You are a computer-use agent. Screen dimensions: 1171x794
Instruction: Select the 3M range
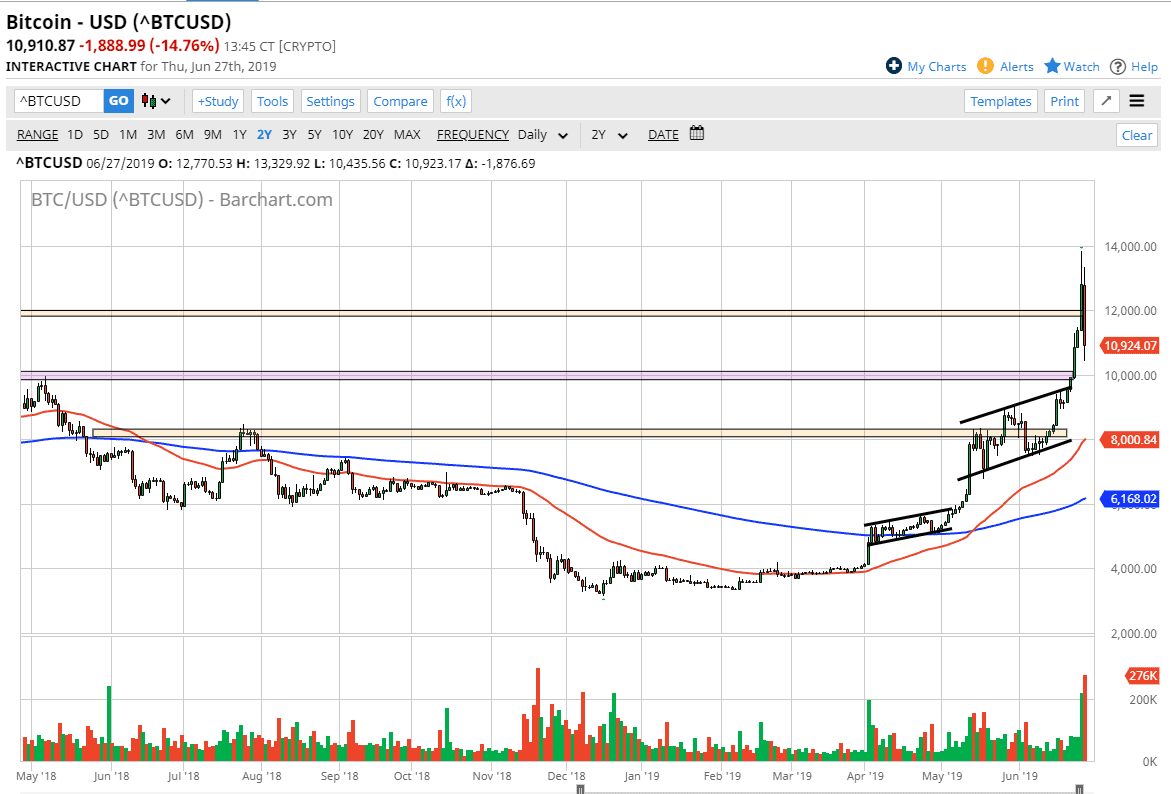pyautogui.click(x=156, y=134)
